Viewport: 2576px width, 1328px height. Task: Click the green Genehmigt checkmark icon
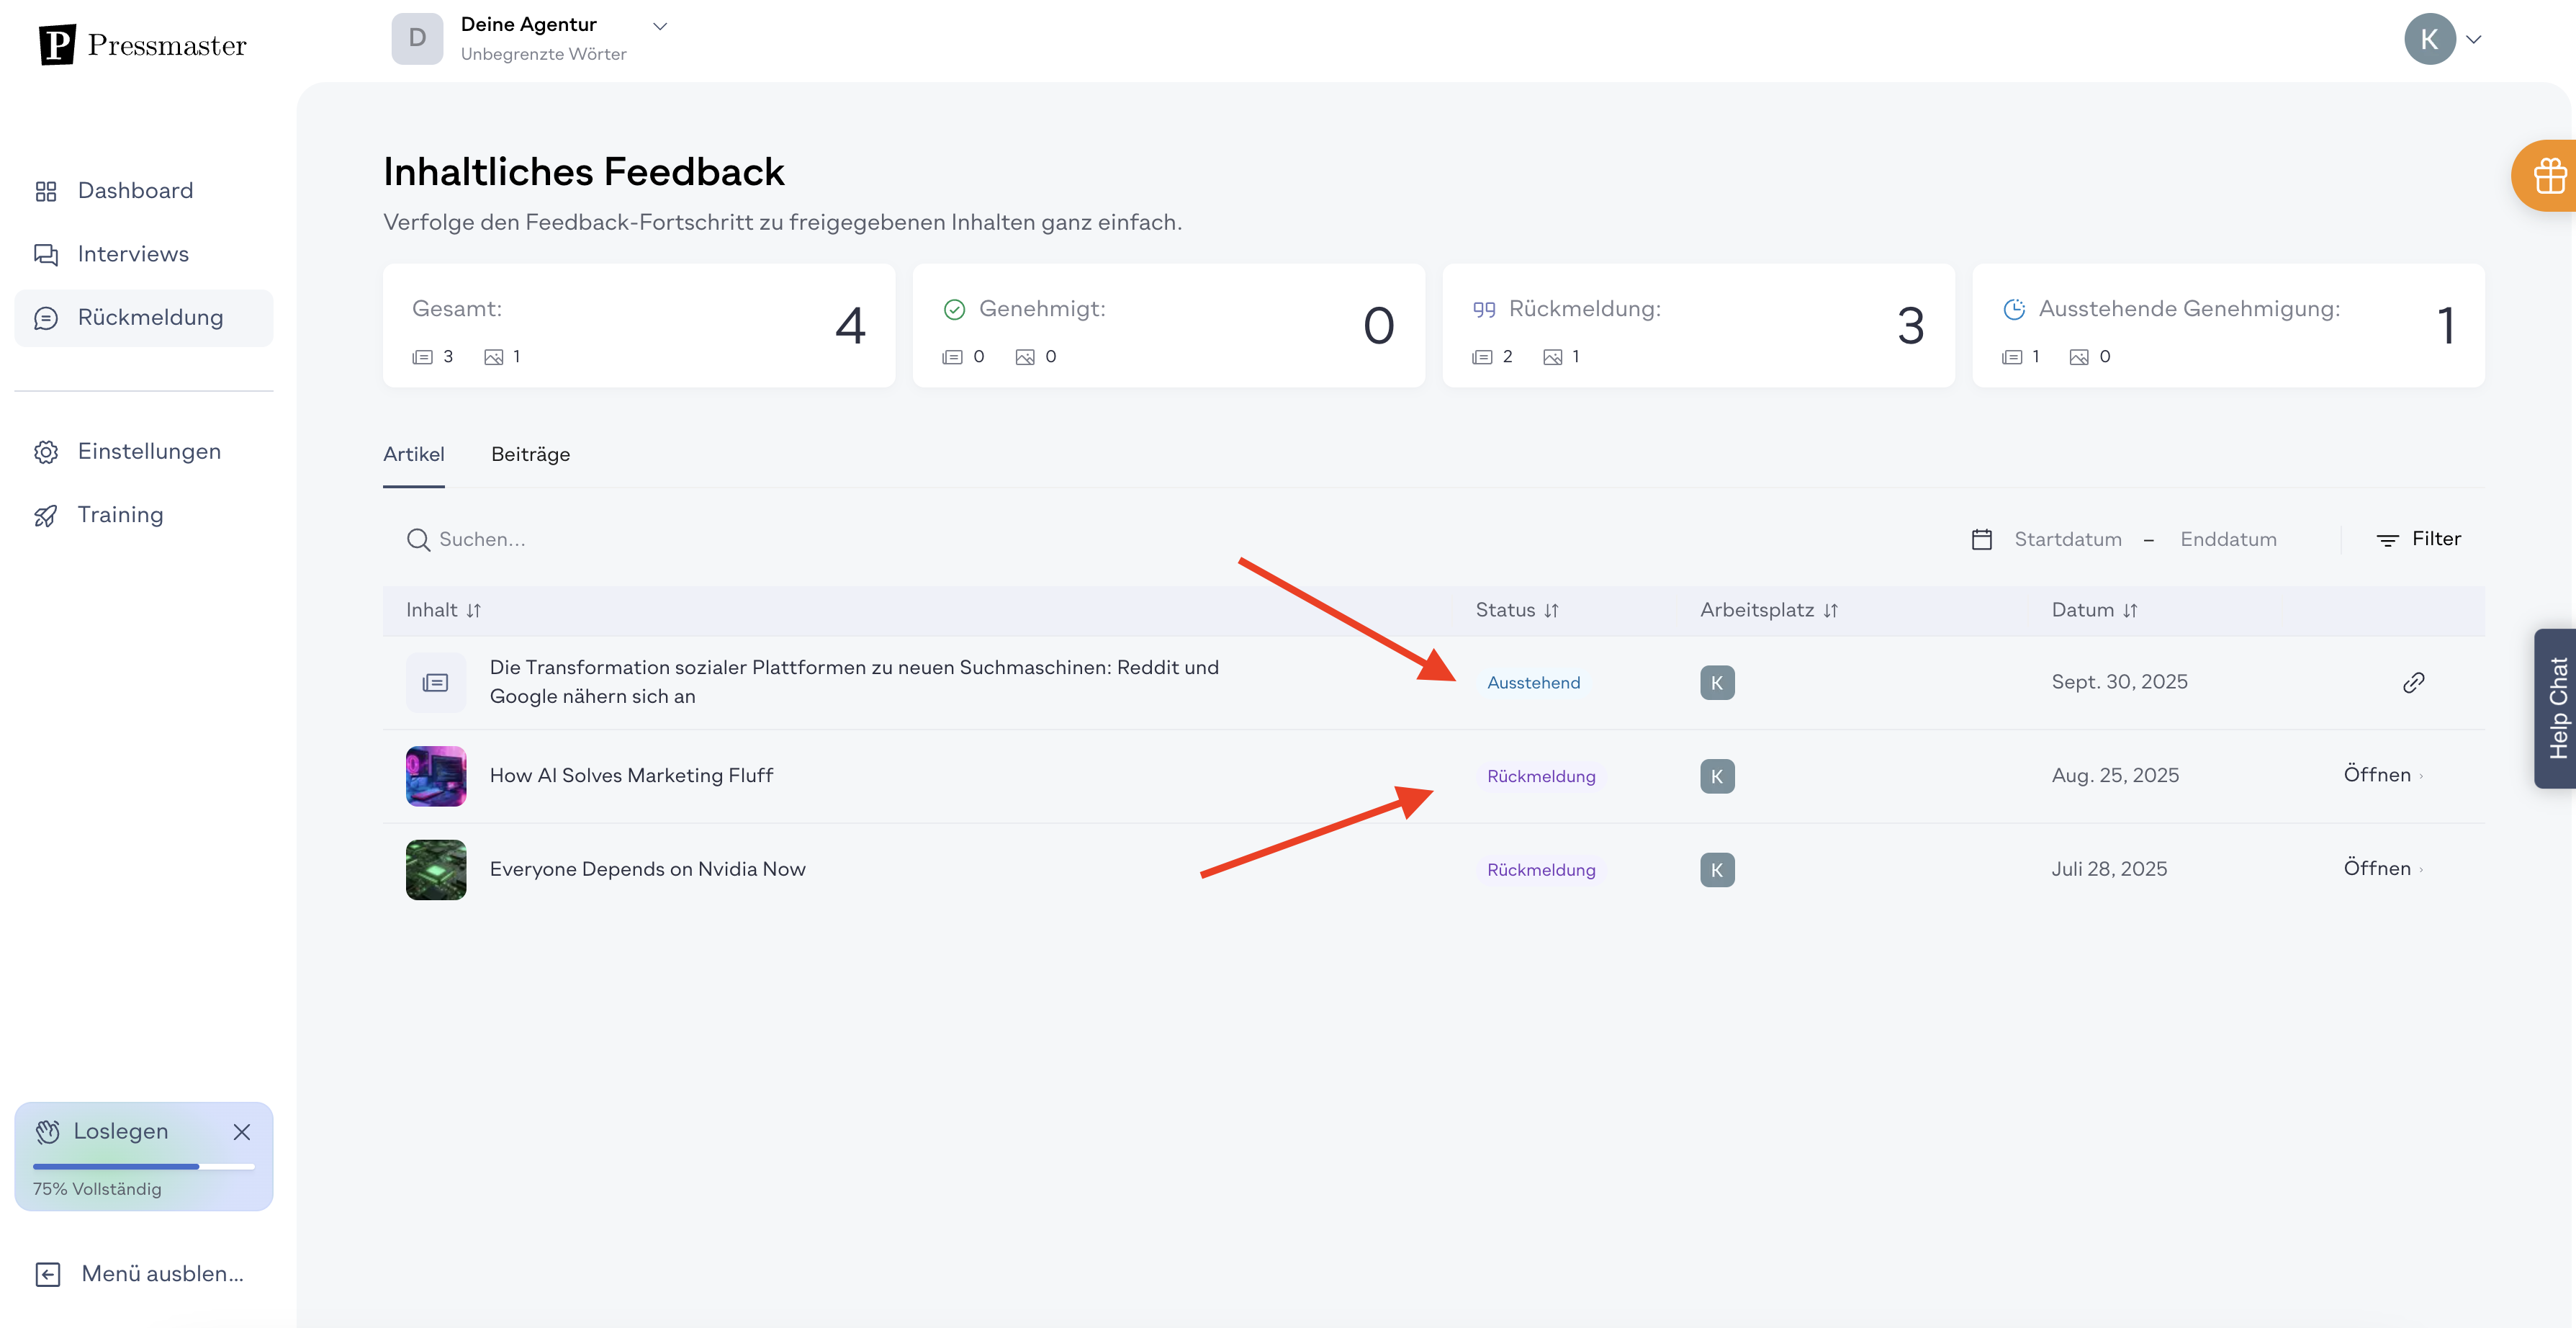click(954, 310)
